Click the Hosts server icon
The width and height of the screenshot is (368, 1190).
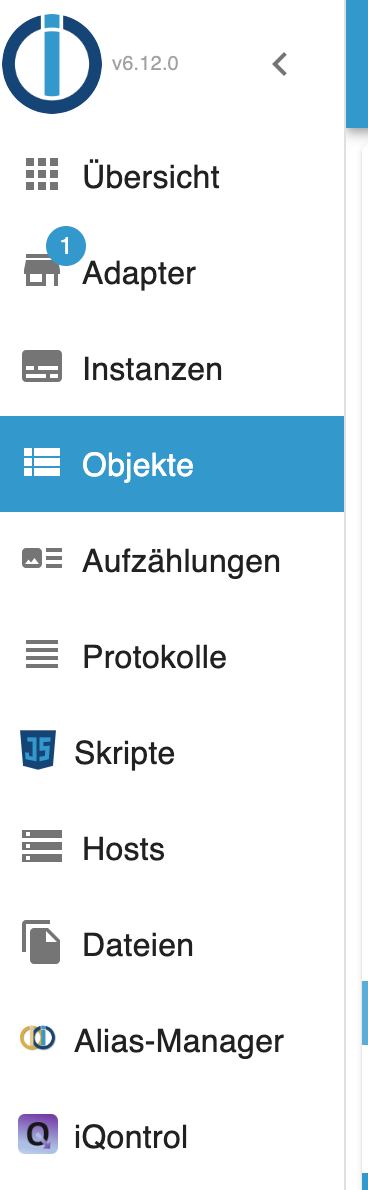pyautogui.click(x=42, y=845)
